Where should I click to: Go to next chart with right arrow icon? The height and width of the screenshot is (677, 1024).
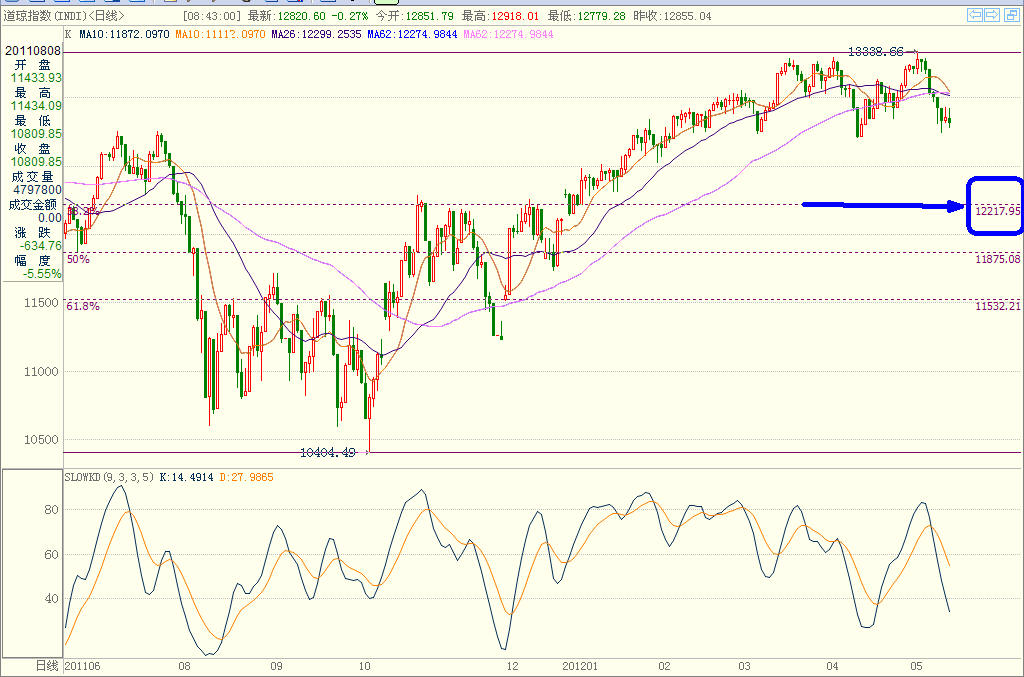pos(992,15)
